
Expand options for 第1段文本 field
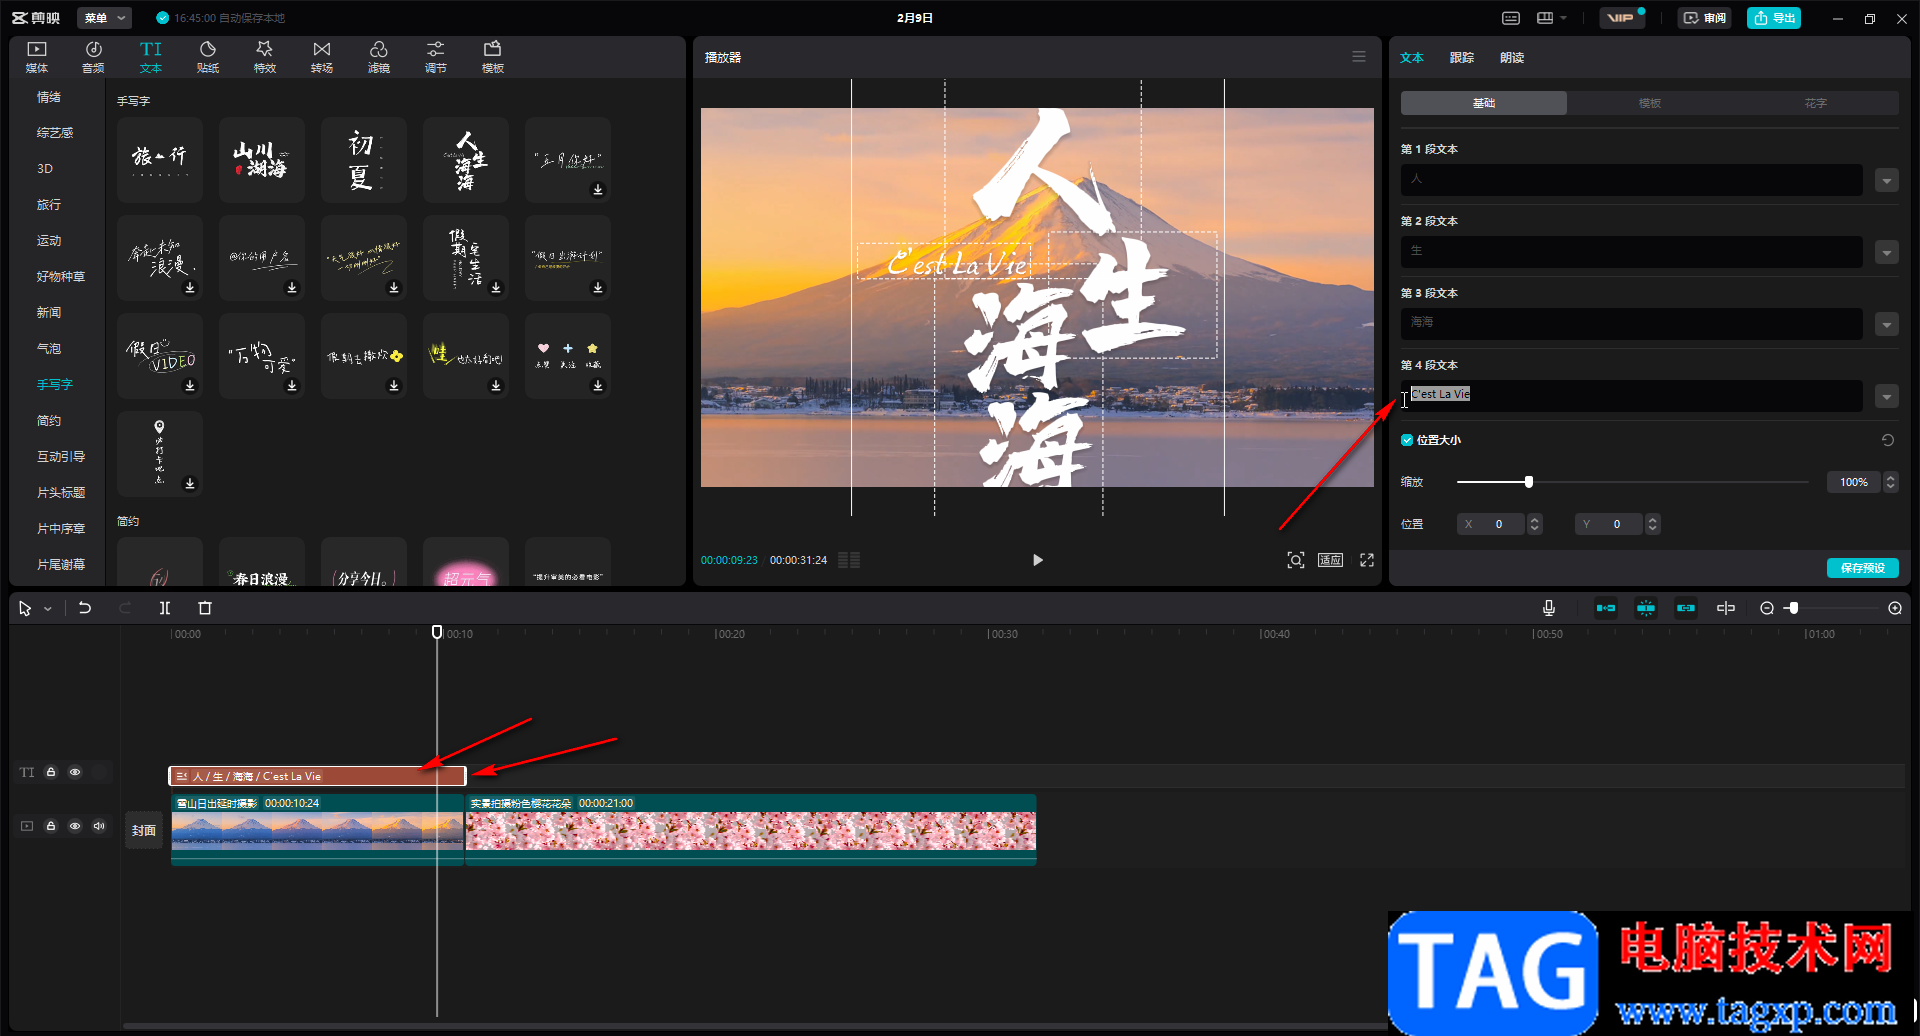(1887, 181)
